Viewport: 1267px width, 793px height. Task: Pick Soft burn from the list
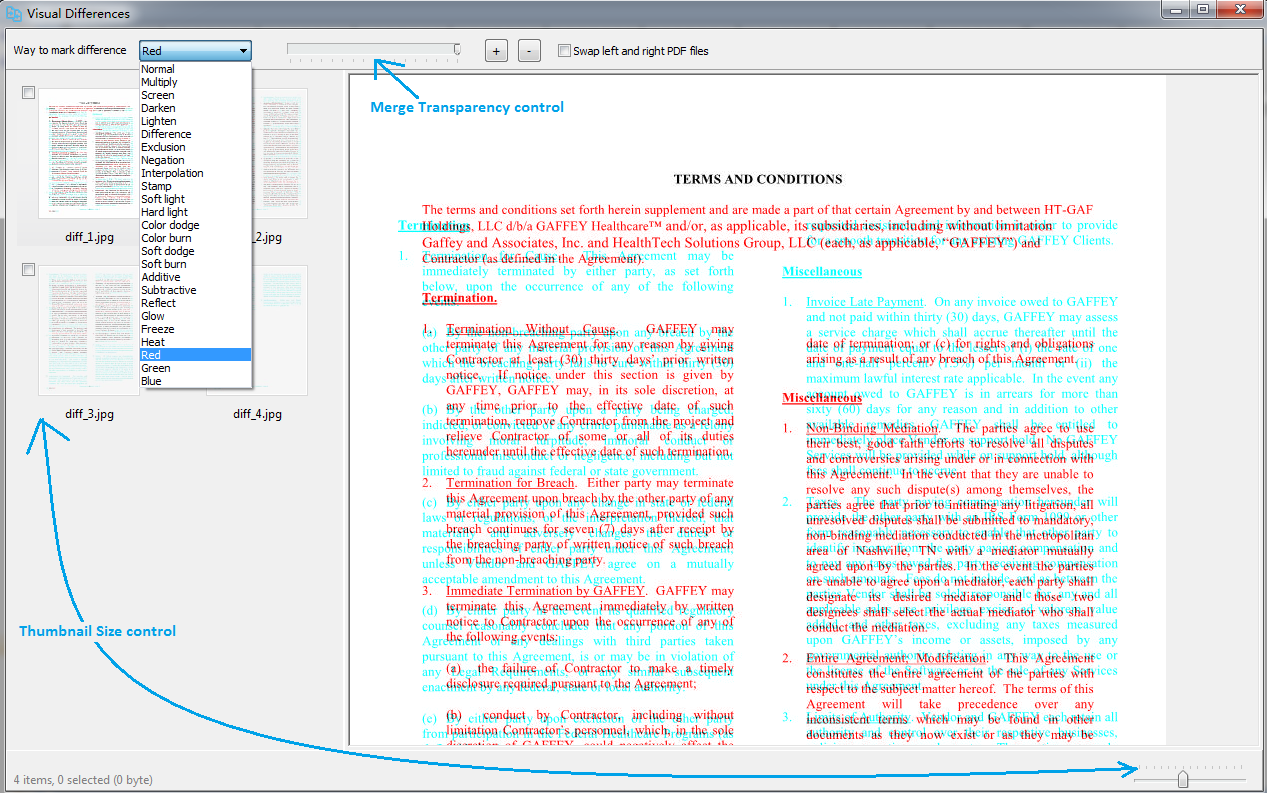coord(196,264)
